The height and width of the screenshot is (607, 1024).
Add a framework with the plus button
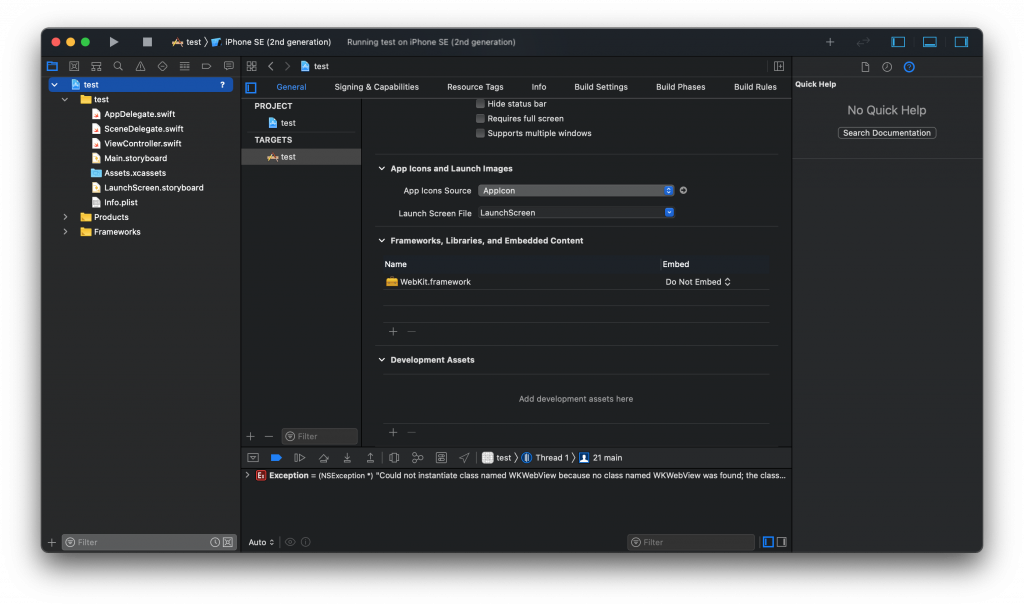coord(393,332)
